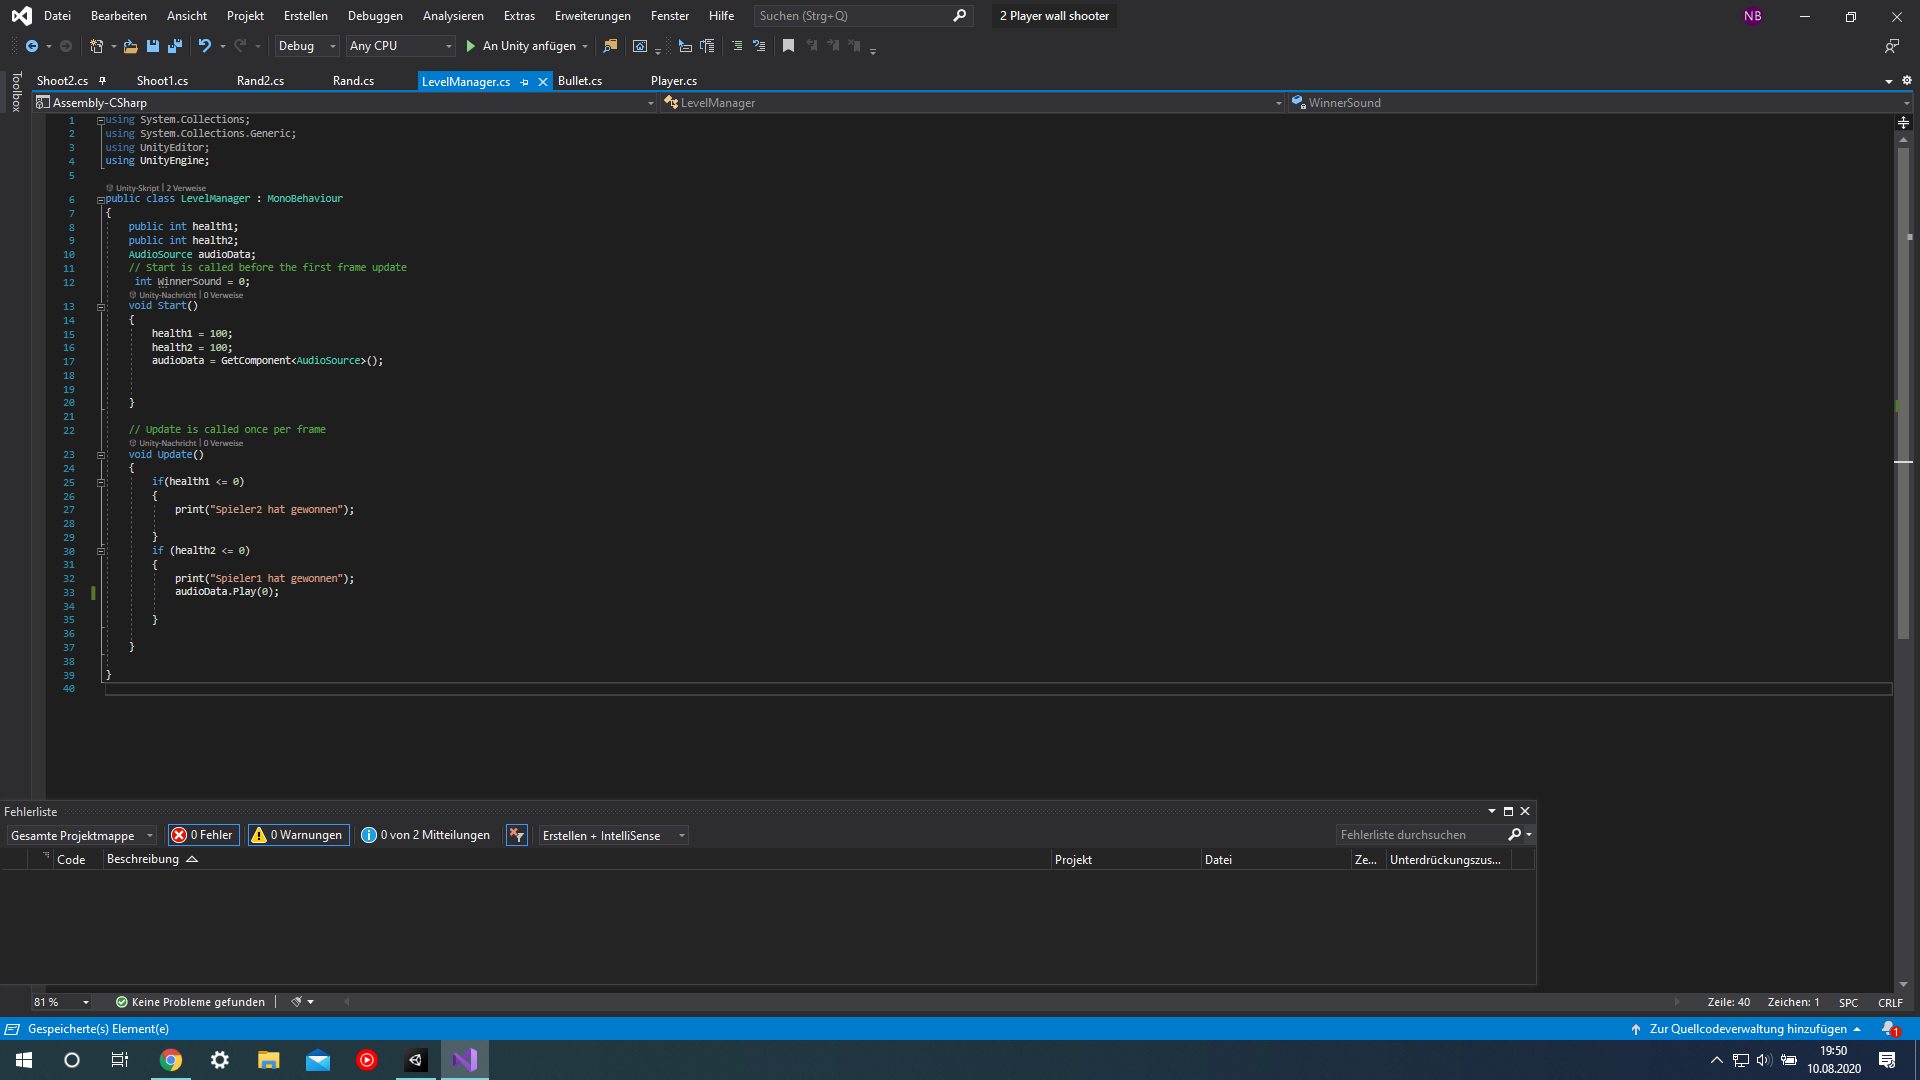Comment out the selected lines
1920x1080 pixels.
click(x=738, y=46)
